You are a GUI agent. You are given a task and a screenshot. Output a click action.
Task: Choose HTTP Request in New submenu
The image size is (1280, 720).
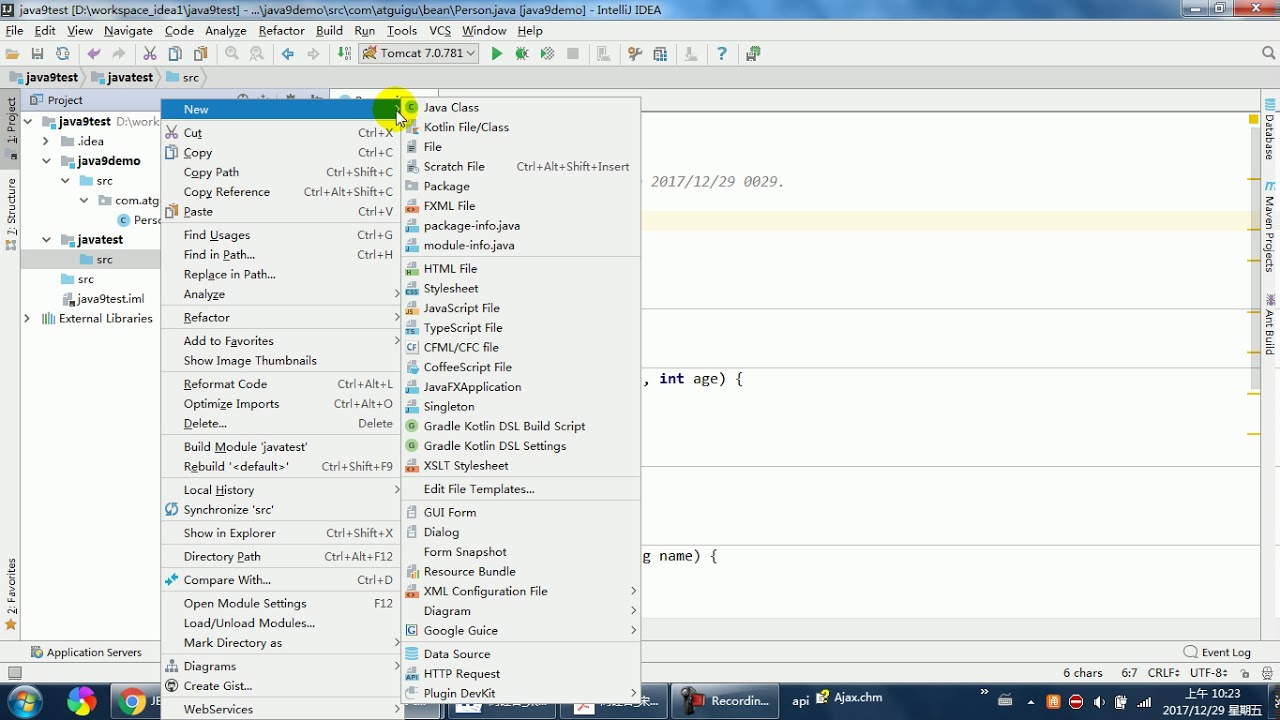point(521,674)
